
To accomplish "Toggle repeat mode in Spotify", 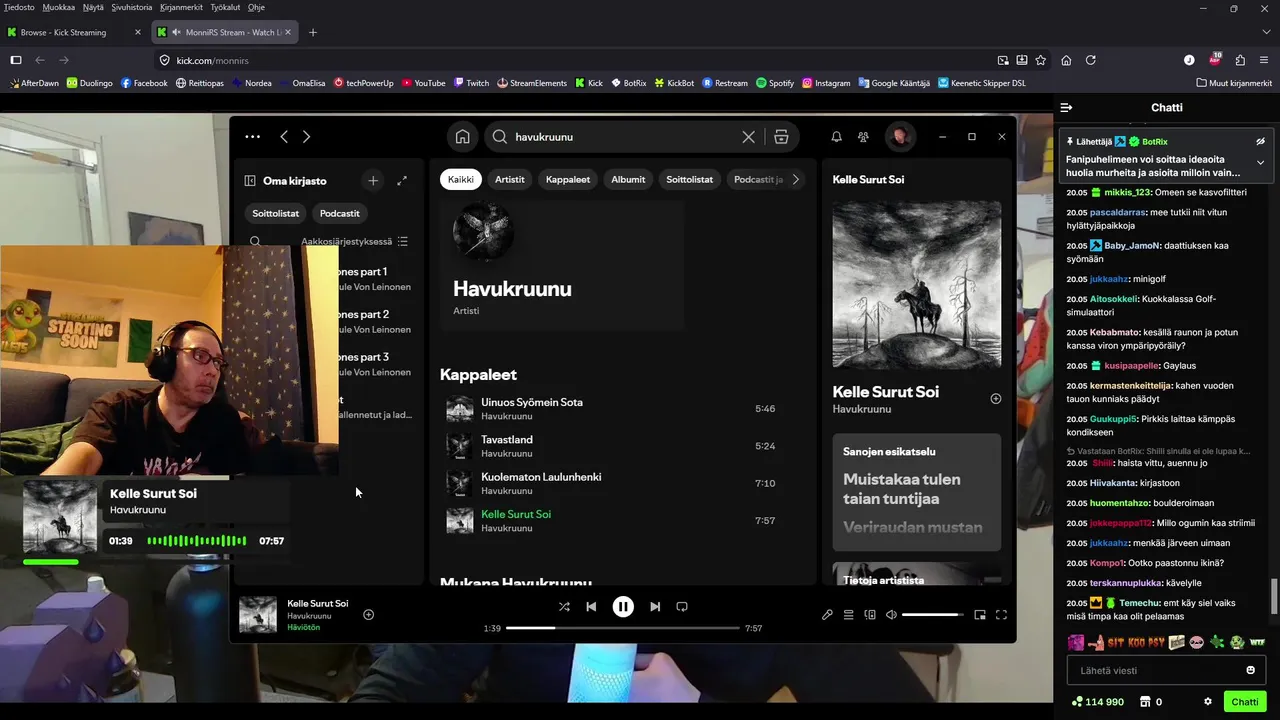I will tap(682, 606).
